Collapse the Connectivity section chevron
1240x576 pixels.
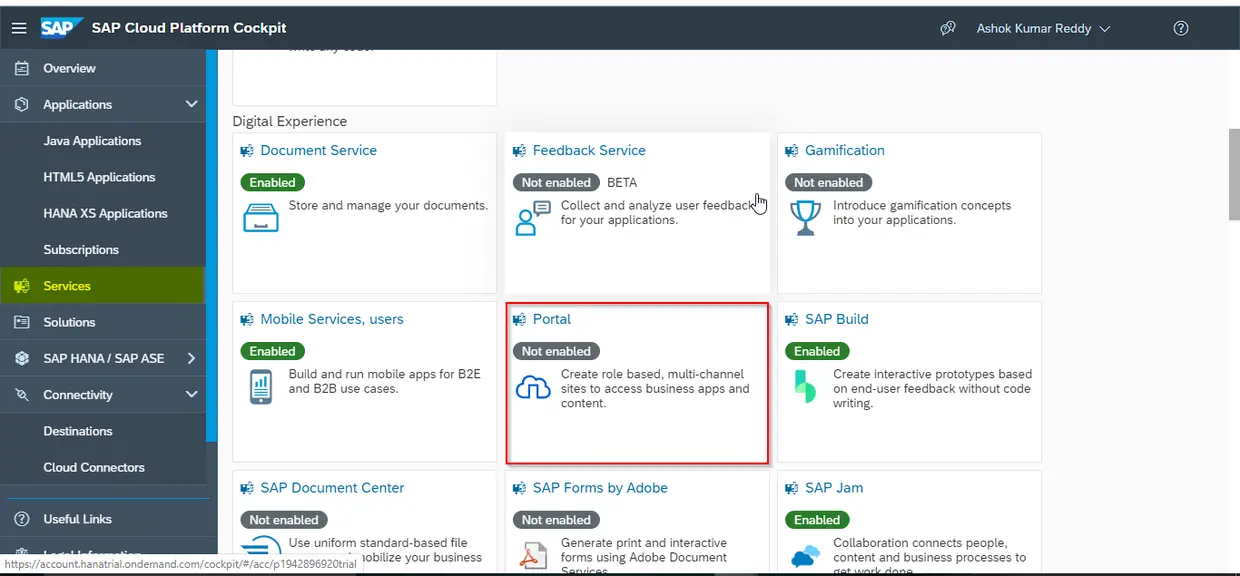(192, 395)
